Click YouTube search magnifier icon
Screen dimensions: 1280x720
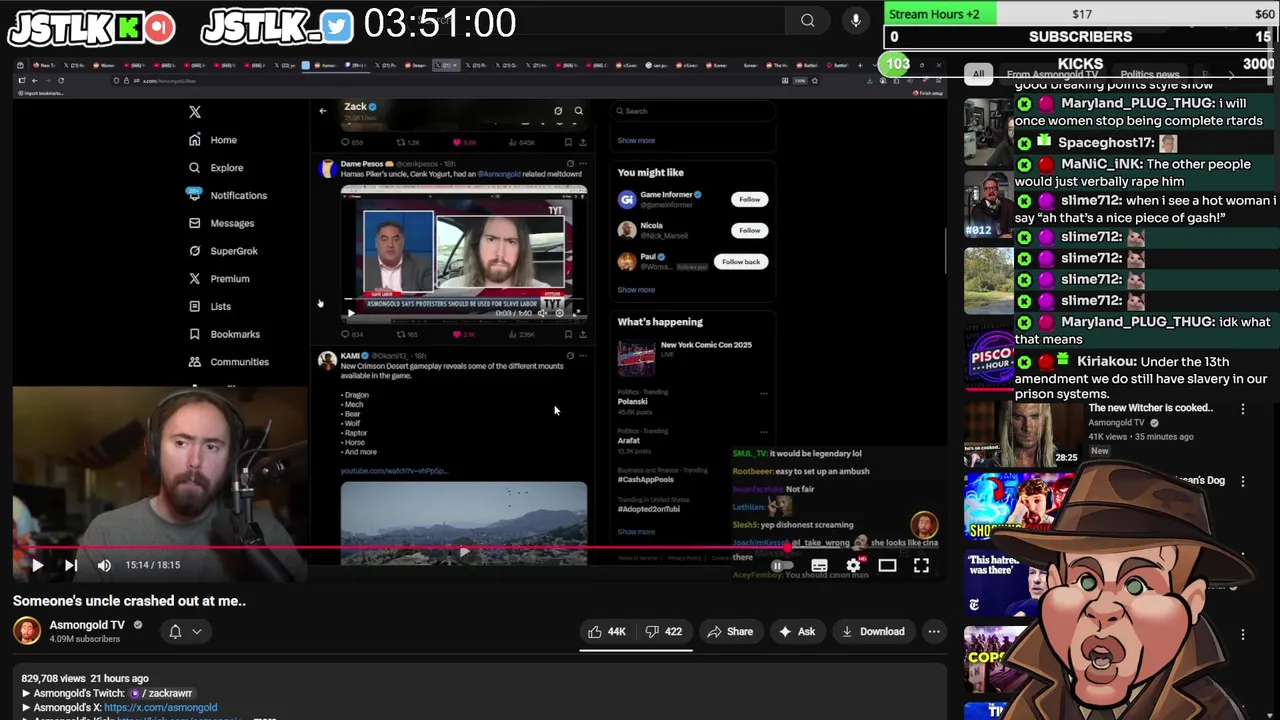point(808,20)
